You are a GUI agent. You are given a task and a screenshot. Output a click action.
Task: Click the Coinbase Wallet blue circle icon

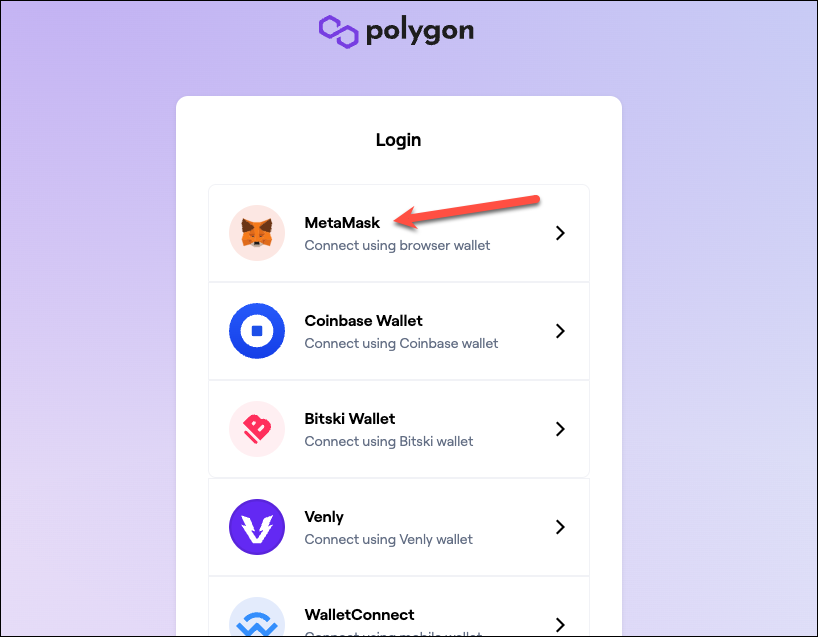(x=257, y=331)
